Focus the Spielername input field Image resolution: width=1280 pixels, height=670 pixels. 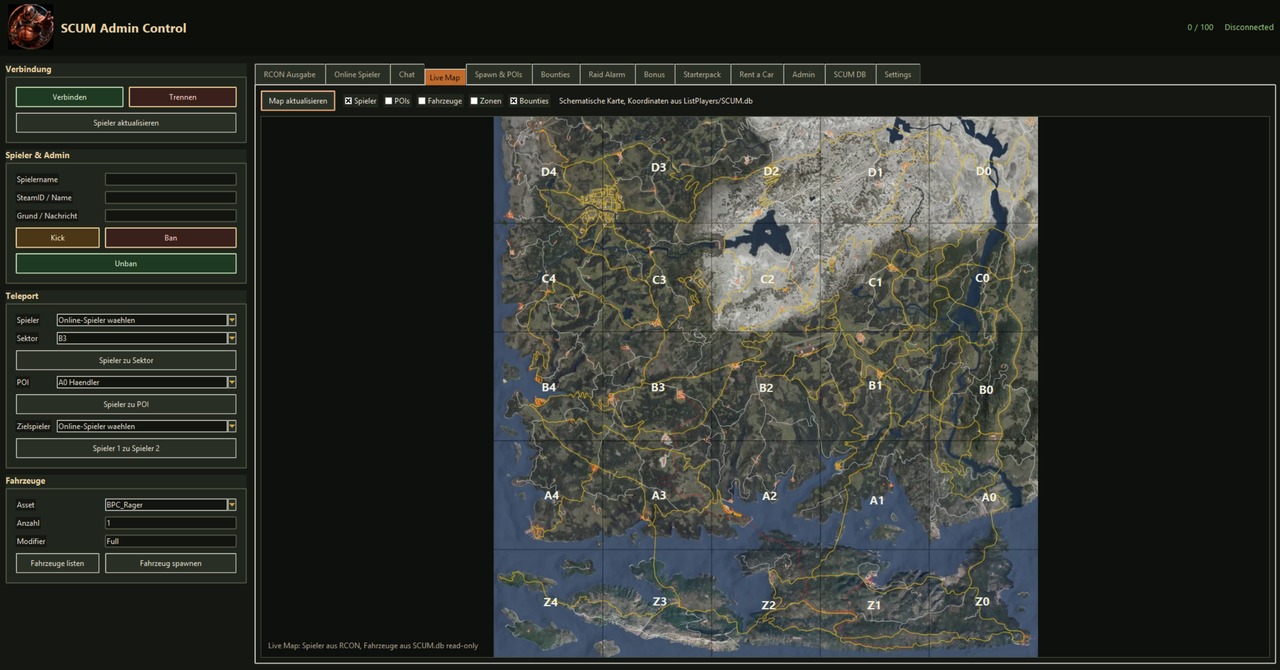[171, 180]
